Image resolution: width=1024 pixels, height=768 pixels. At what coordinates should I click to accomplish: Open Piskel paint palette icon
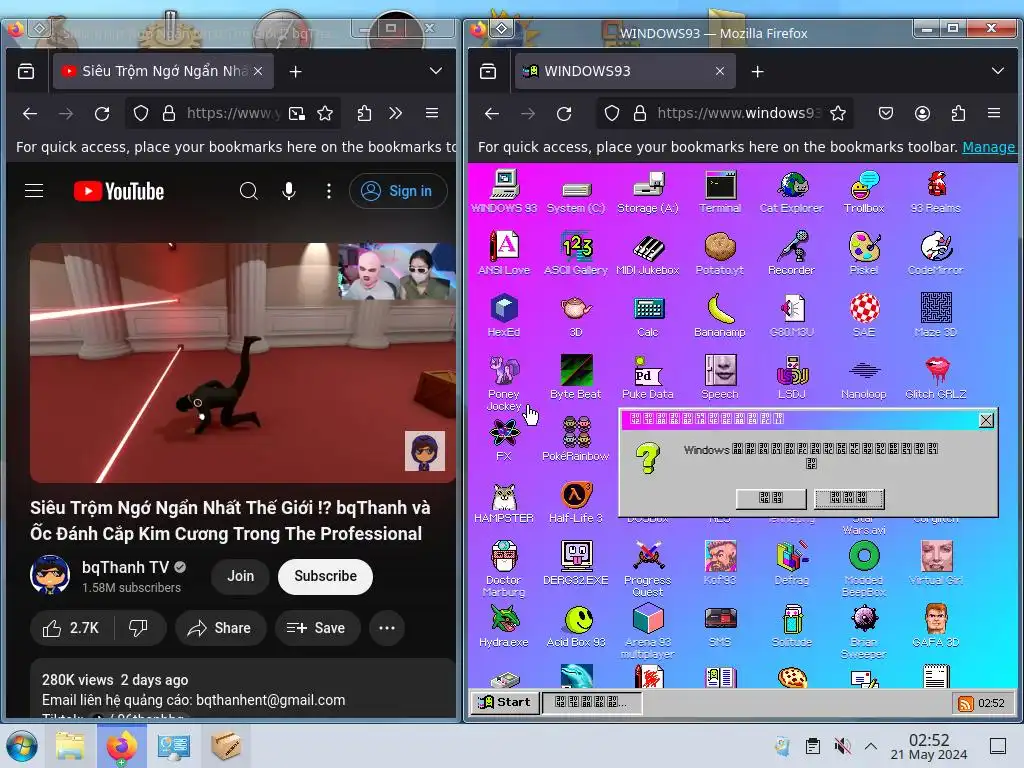click(863, 253)
